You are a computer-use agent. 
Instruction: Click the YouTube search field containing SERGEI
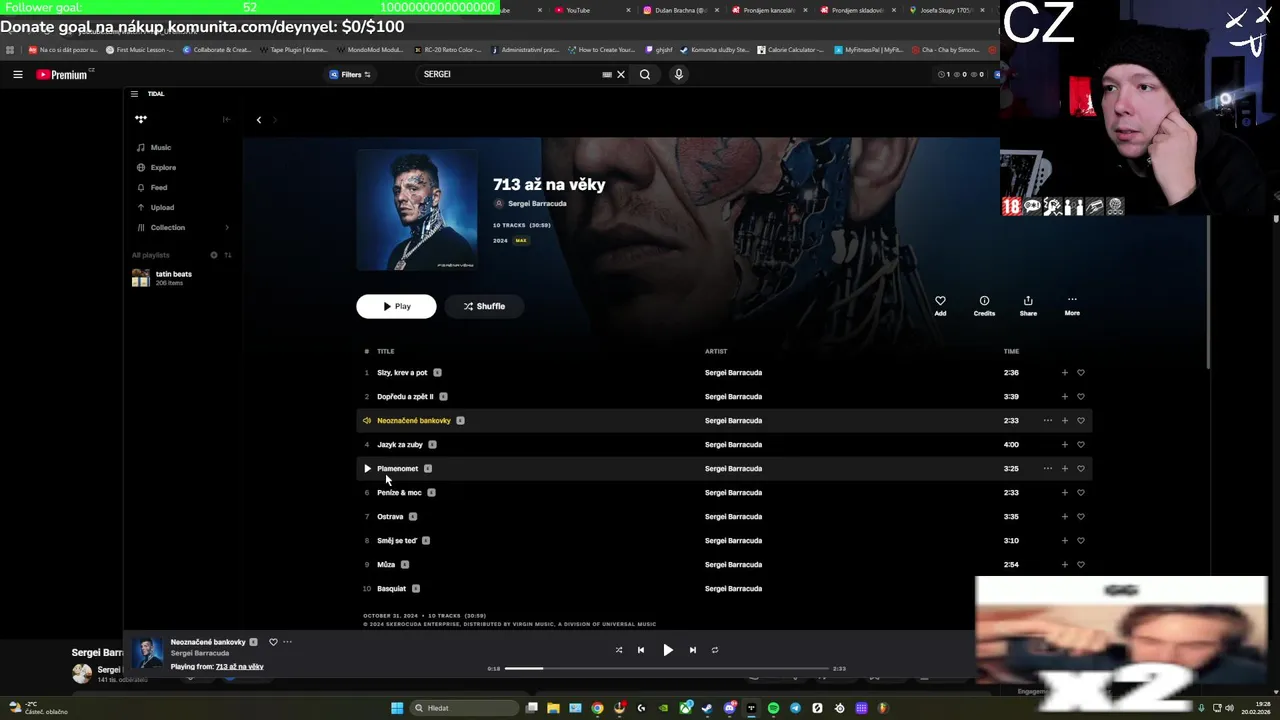[x=510, y=74]
